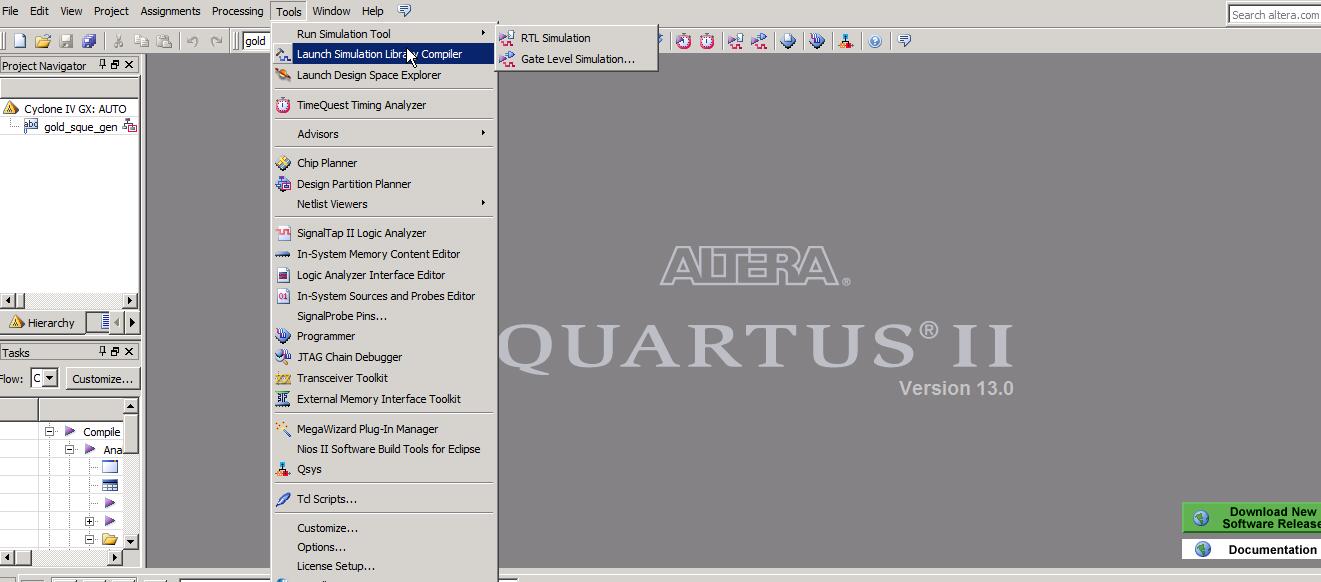Launch SignalTap II Logic Analyzer

[384, 233]
